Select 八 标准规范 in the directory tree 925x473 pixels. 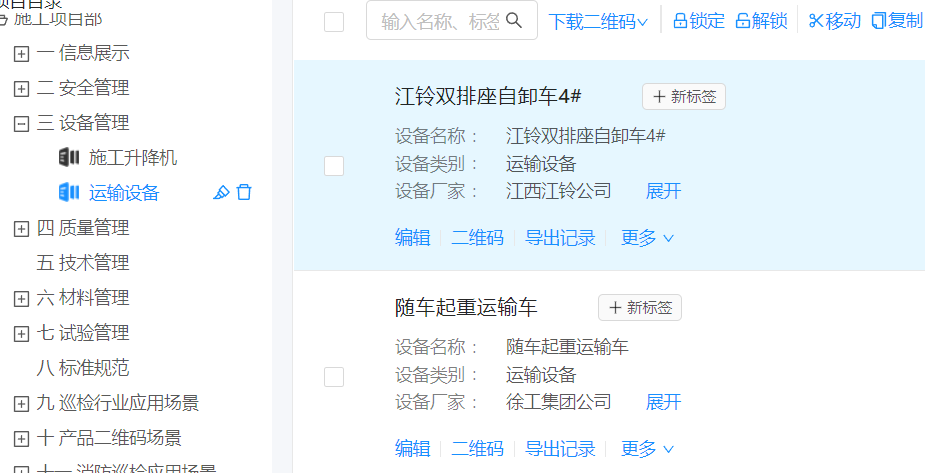[x=83, y=368]
